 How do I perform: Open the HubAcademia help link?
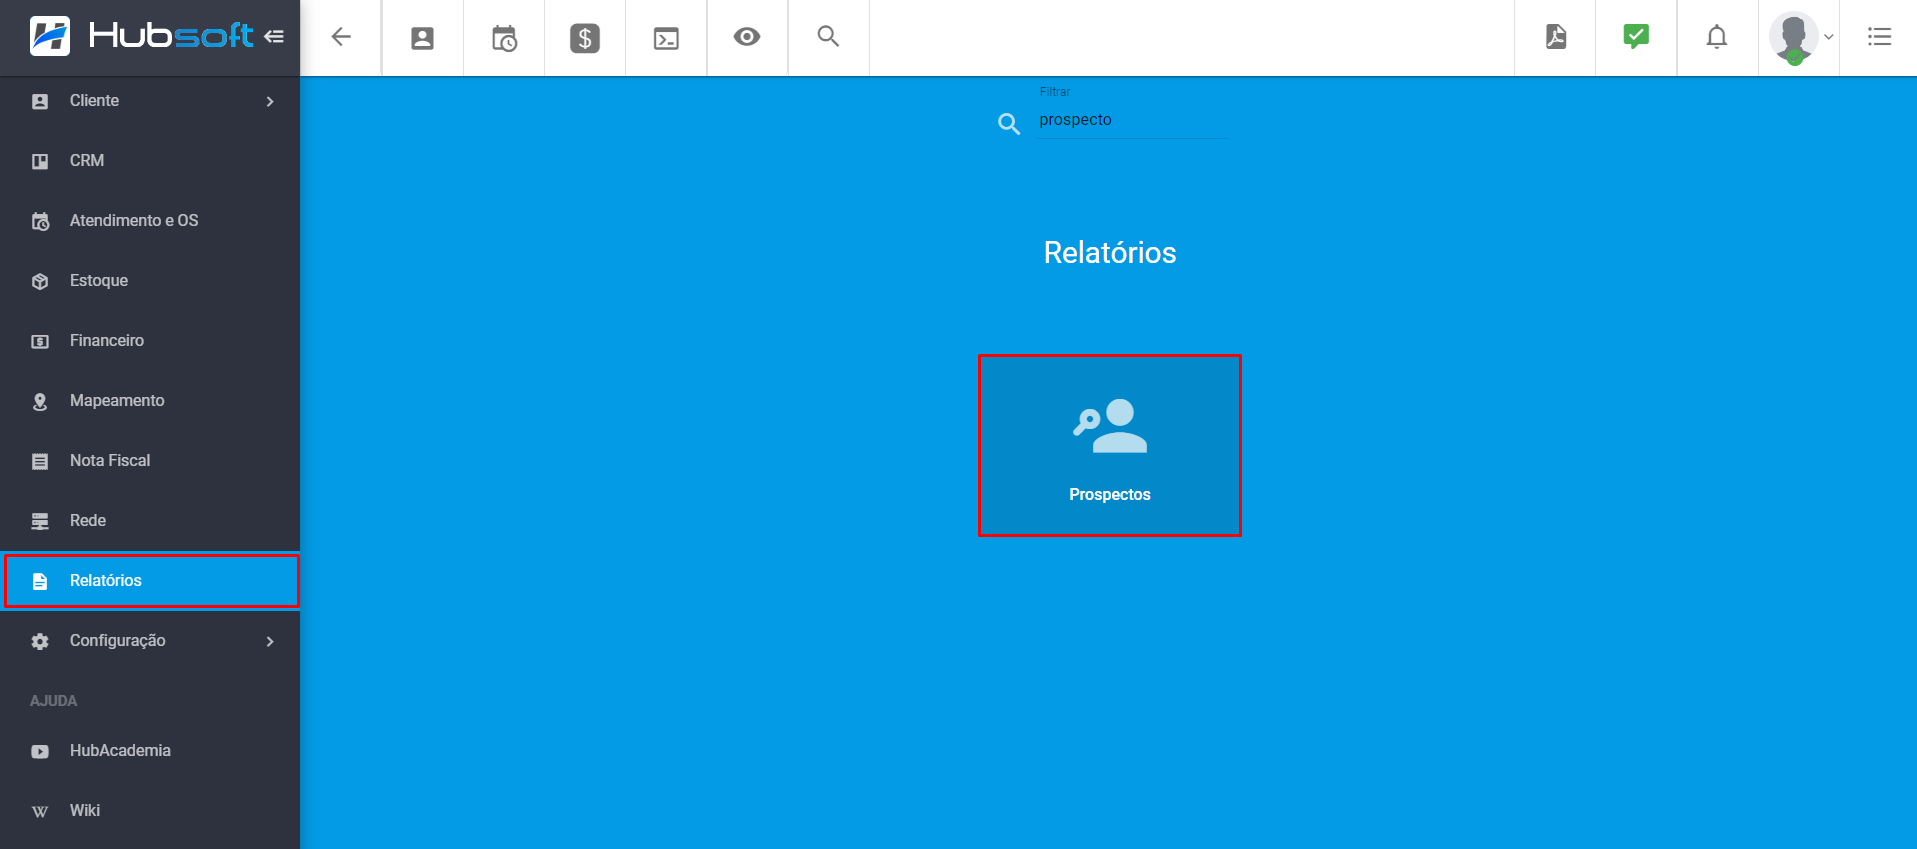coord(150,751)
